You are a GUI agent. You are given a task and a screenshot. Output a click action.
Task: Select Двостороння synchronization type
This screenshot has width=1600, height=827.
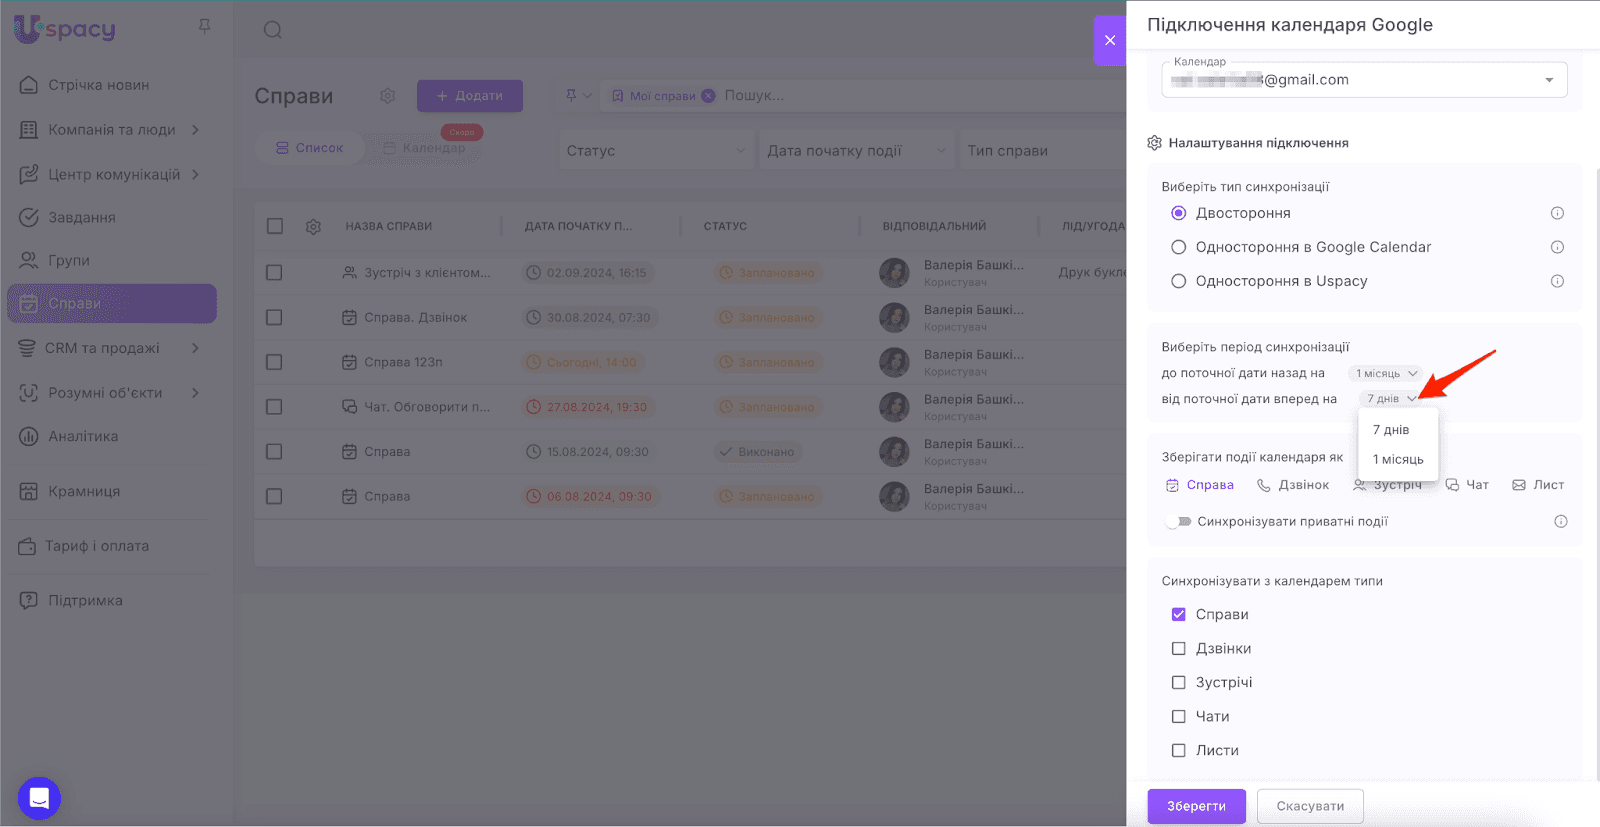(x=1179, y=213)
